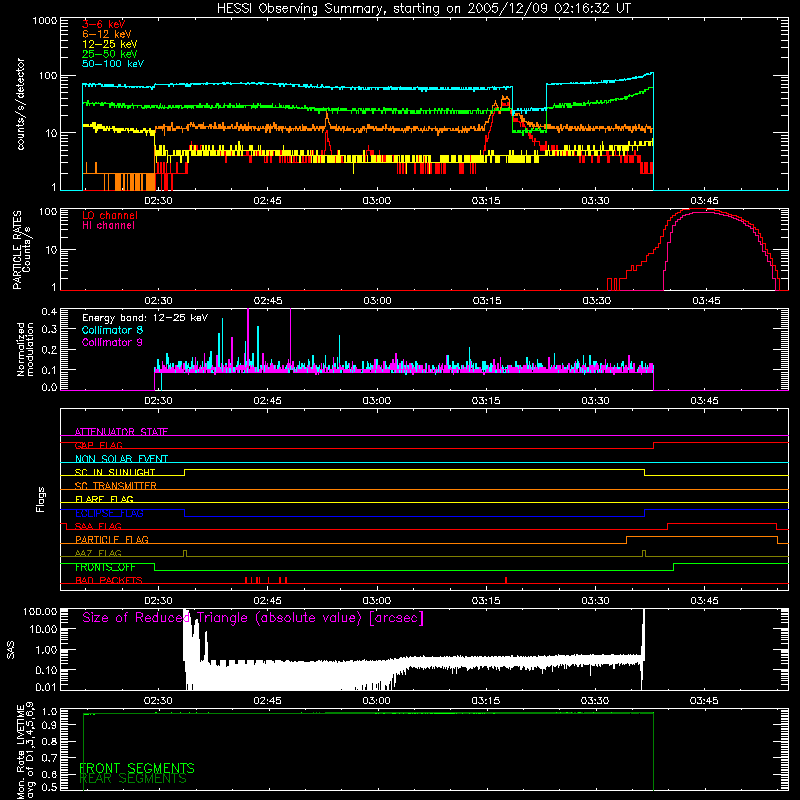Click the 100.00 value on SAS axis
The height and width of the screenshot is (800, 800).
click(40, 611)
